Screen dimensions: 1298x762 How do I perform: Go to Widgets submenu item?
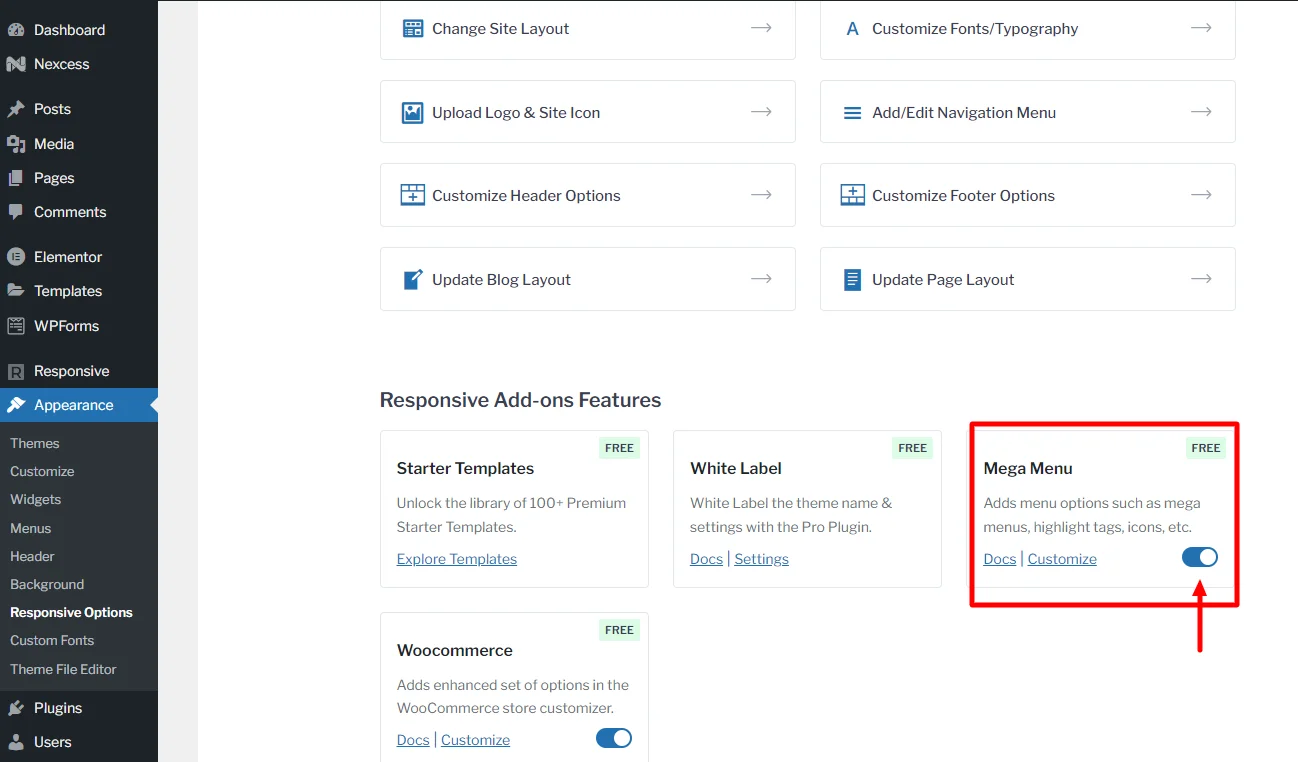tap(36, 499)
